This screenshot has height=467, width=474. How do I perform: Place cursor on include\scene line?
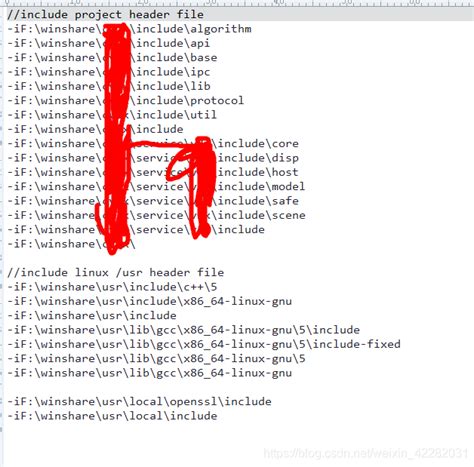click(156, 215)
